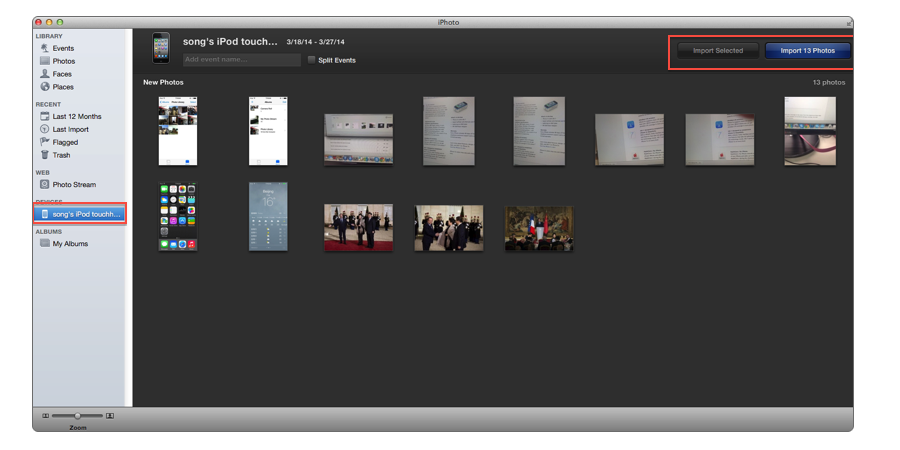This screenshot has height=450, width=900.
Task: Select the keyboard and screen photo thumbnail
Action: pyautogui.click(x=359, y=139)
